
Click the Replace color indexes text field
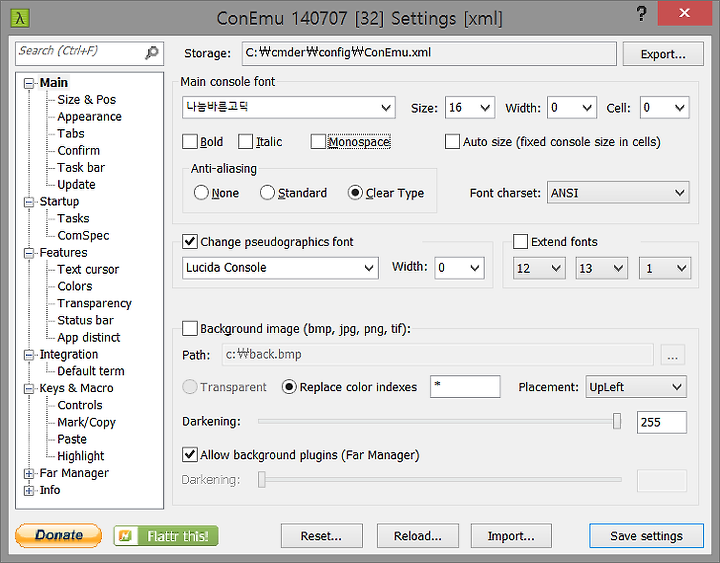pos(465,387)
